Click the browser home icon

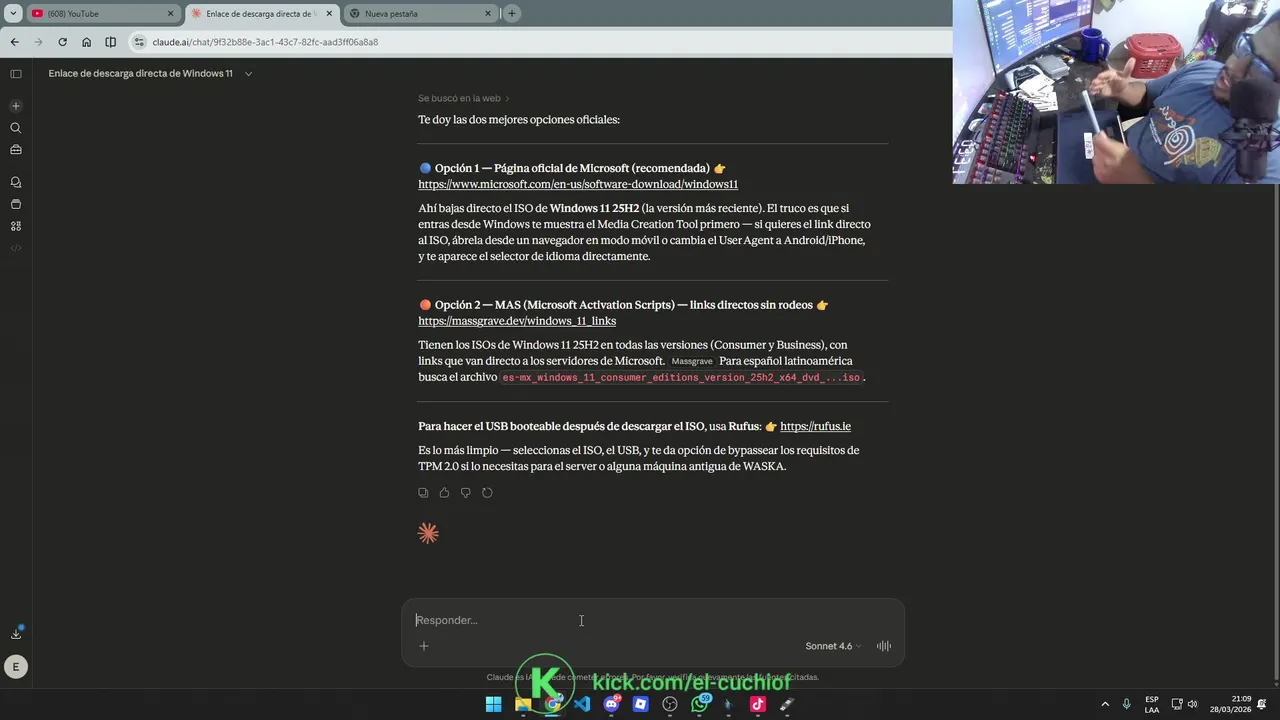(86, 42)
